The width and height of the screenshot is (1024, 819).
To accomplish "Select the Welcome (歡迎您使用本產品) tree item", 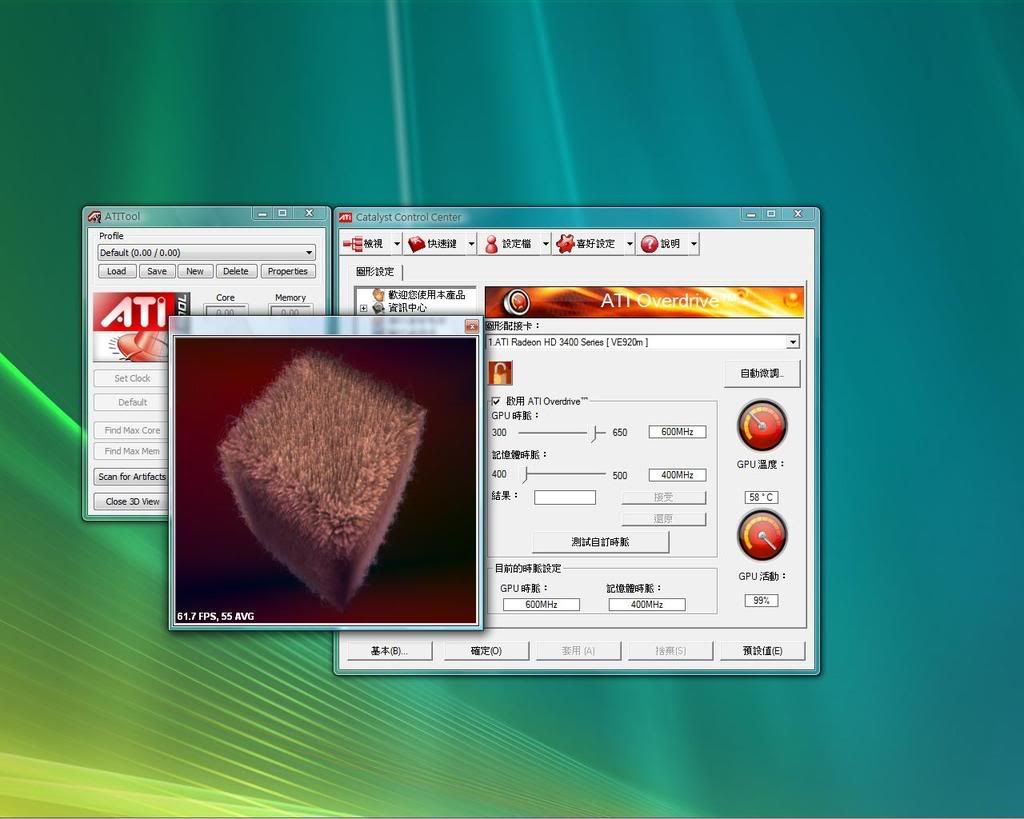I will click(x=426, y=295).
